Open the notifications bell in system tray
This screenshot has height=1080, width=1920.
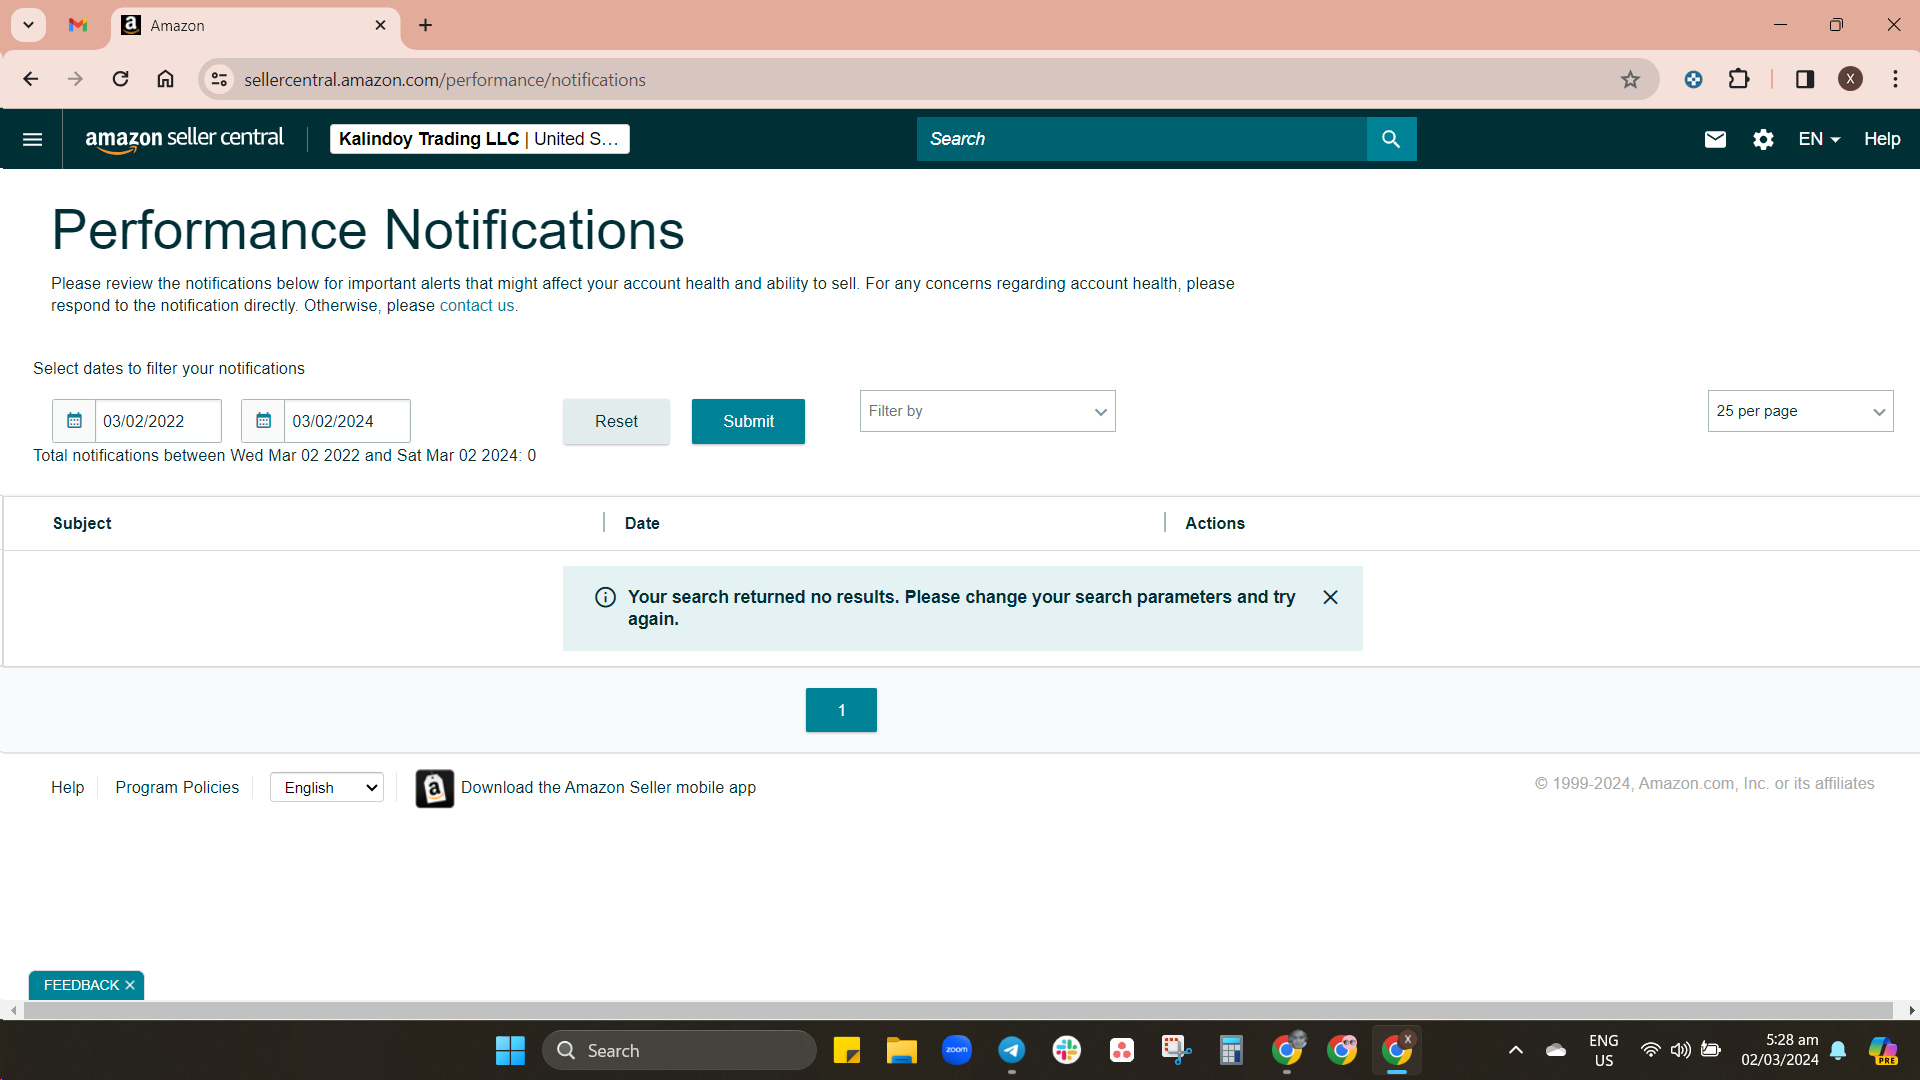tap(1838, 1050)
